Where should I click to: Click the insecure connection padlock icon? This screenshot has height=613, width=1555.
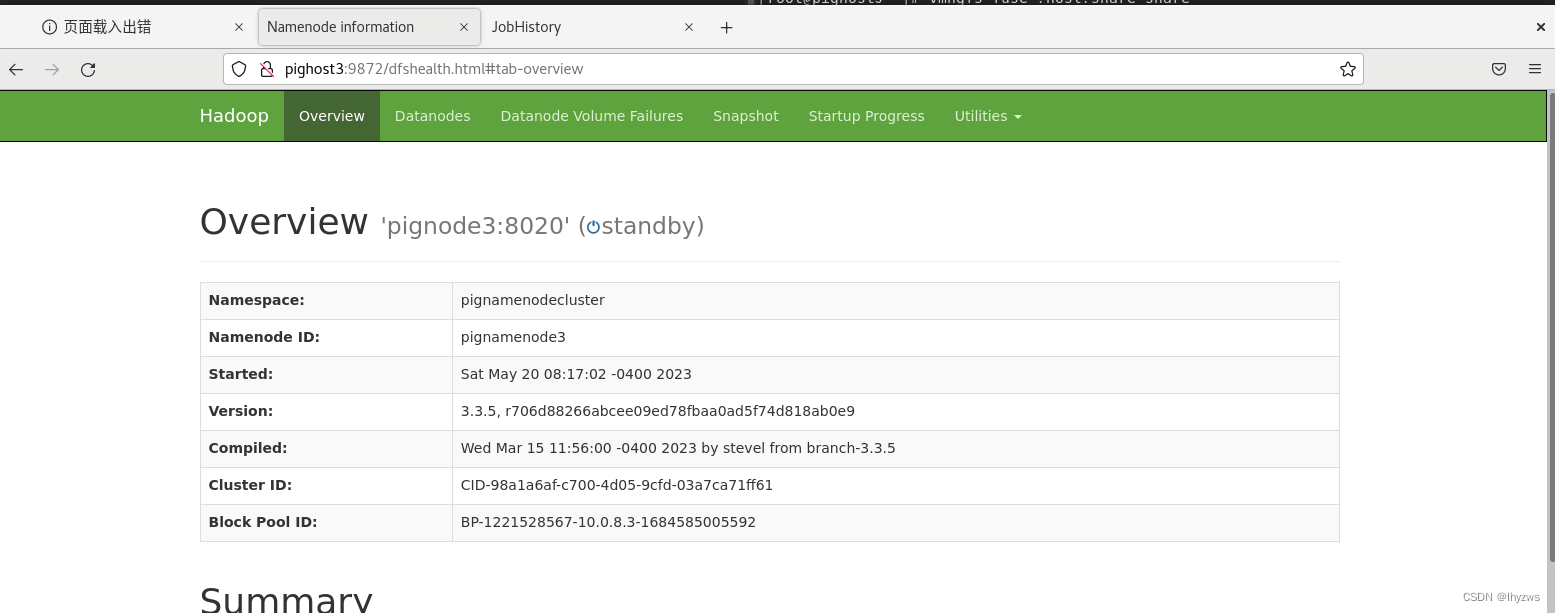(267, 69)
